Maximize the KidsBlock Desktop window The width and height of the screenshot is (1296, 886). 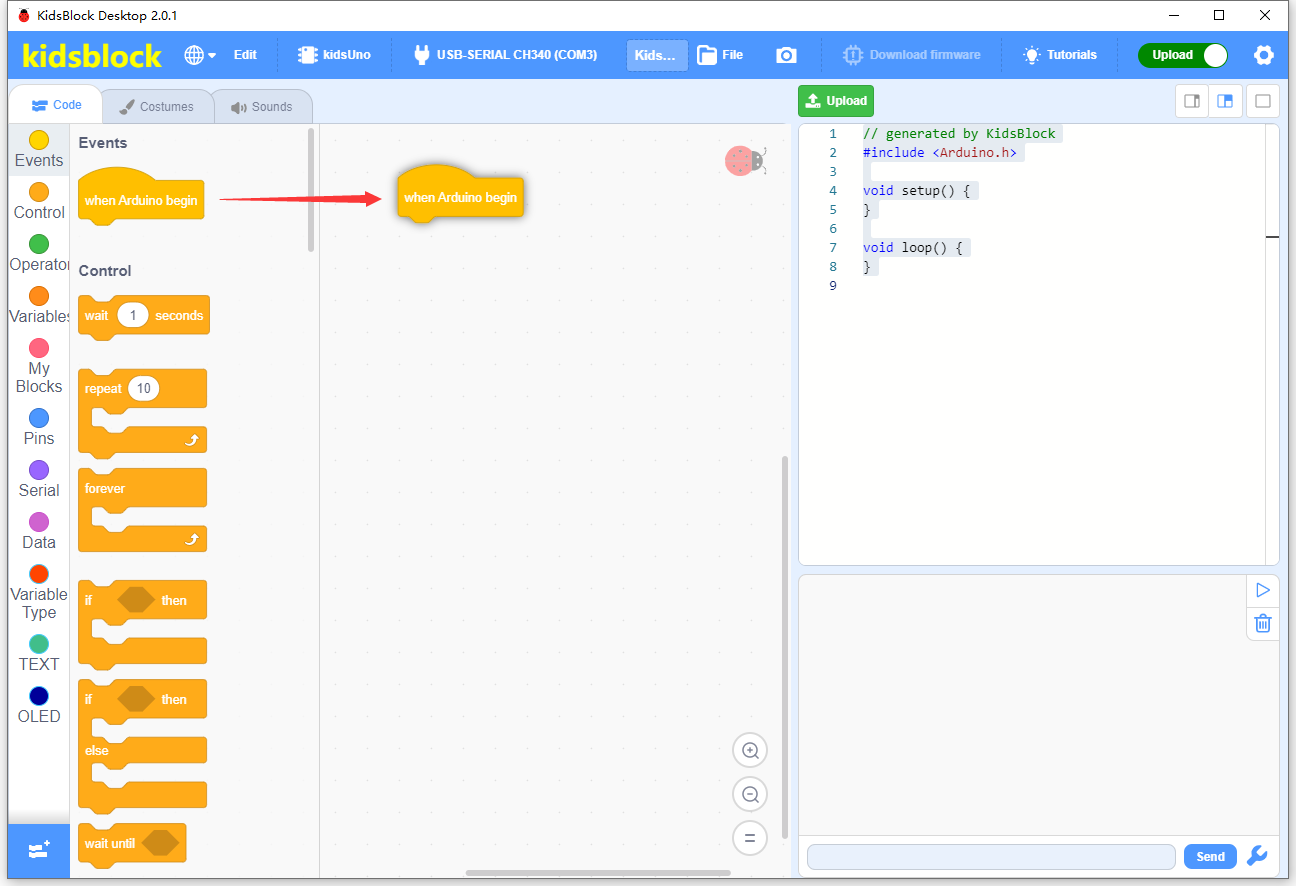[1219, 15]
